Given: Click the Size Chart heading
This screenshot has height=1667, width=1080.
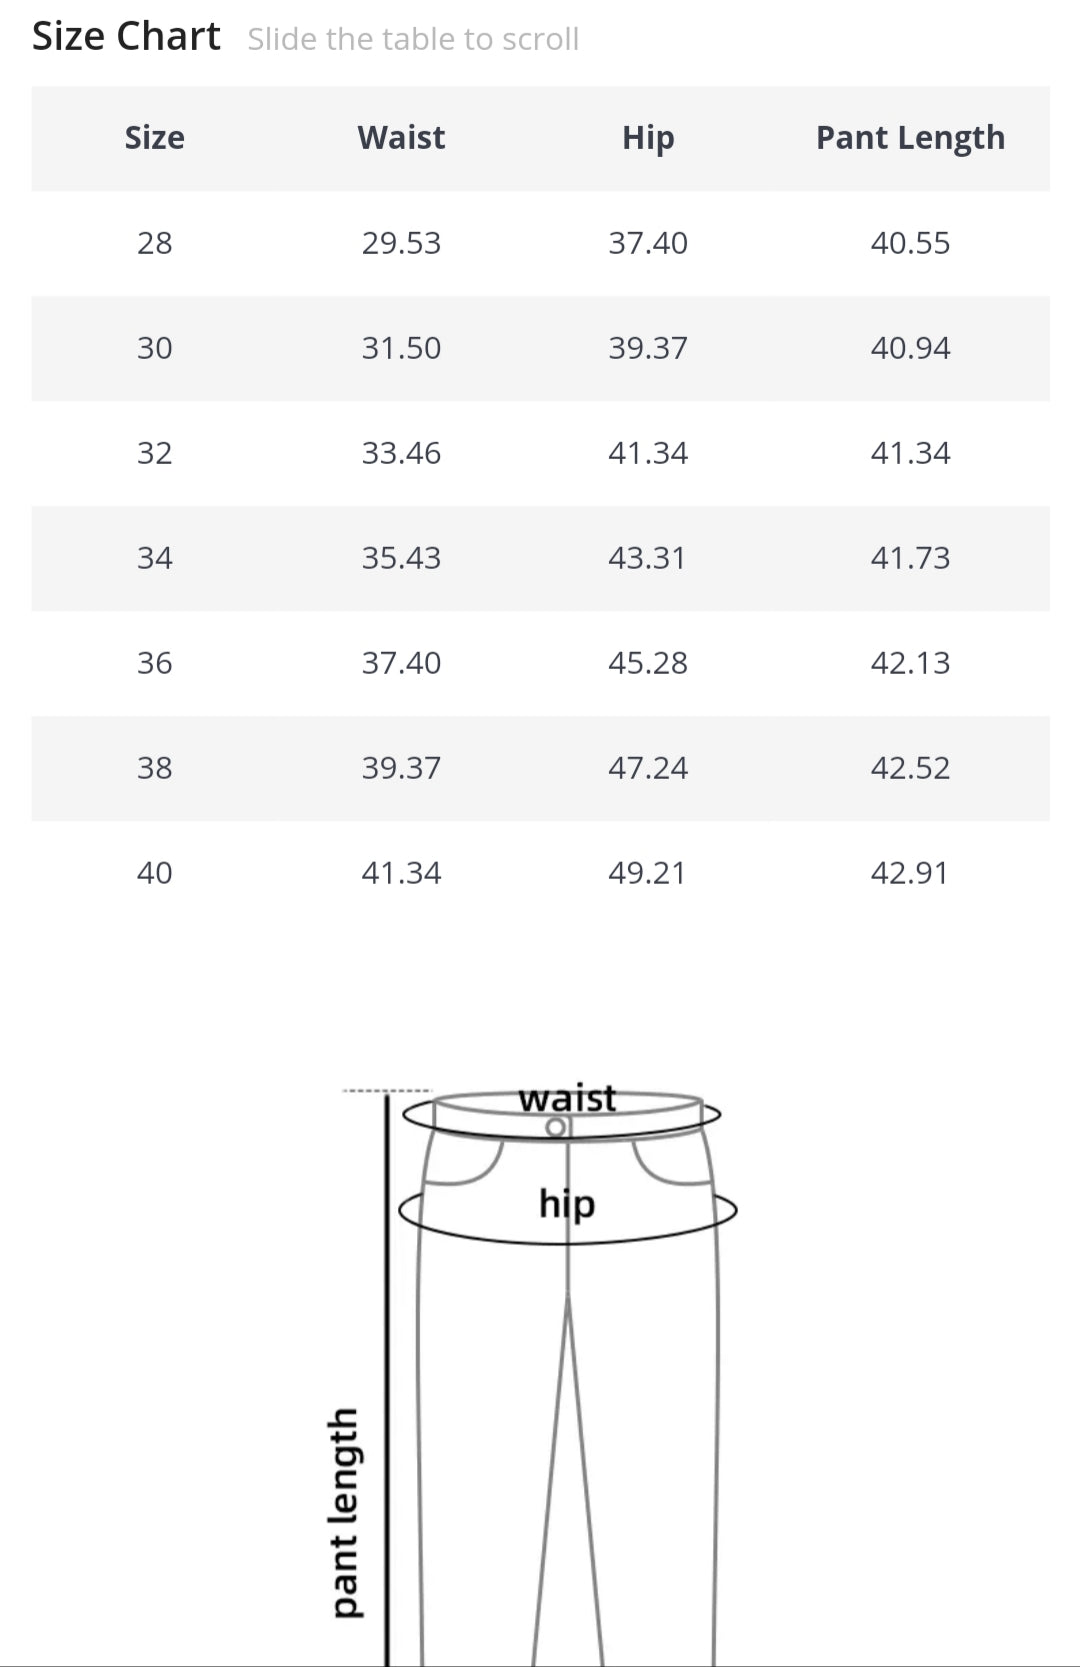Looking at the screenshot, I should pyautogui.click(x=126, y=37).
